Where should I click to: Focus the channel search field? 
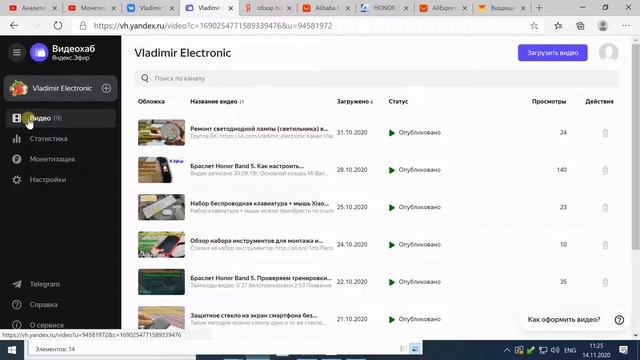(x=376, y=78)
